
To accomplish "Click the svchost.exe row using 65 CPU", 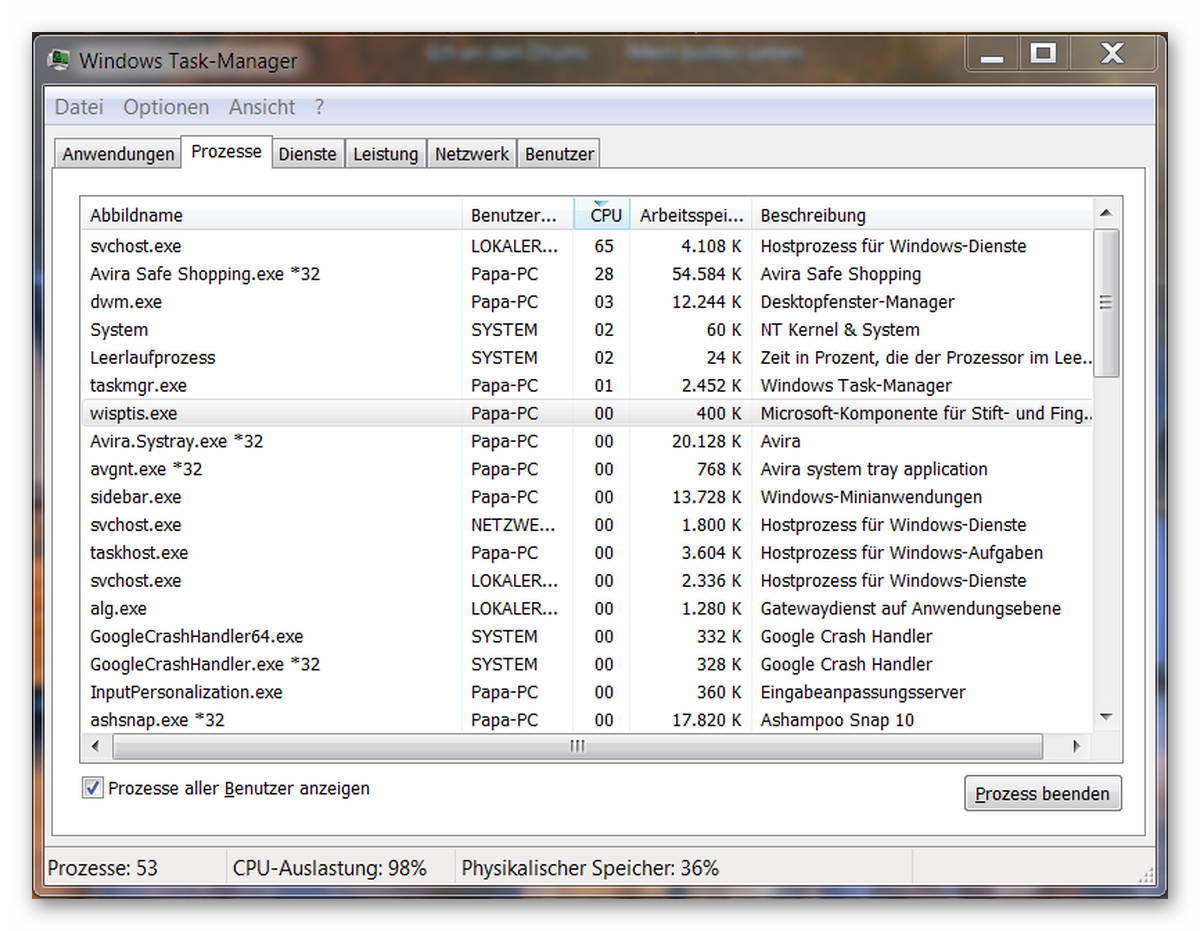I will (x=588, y=246).
